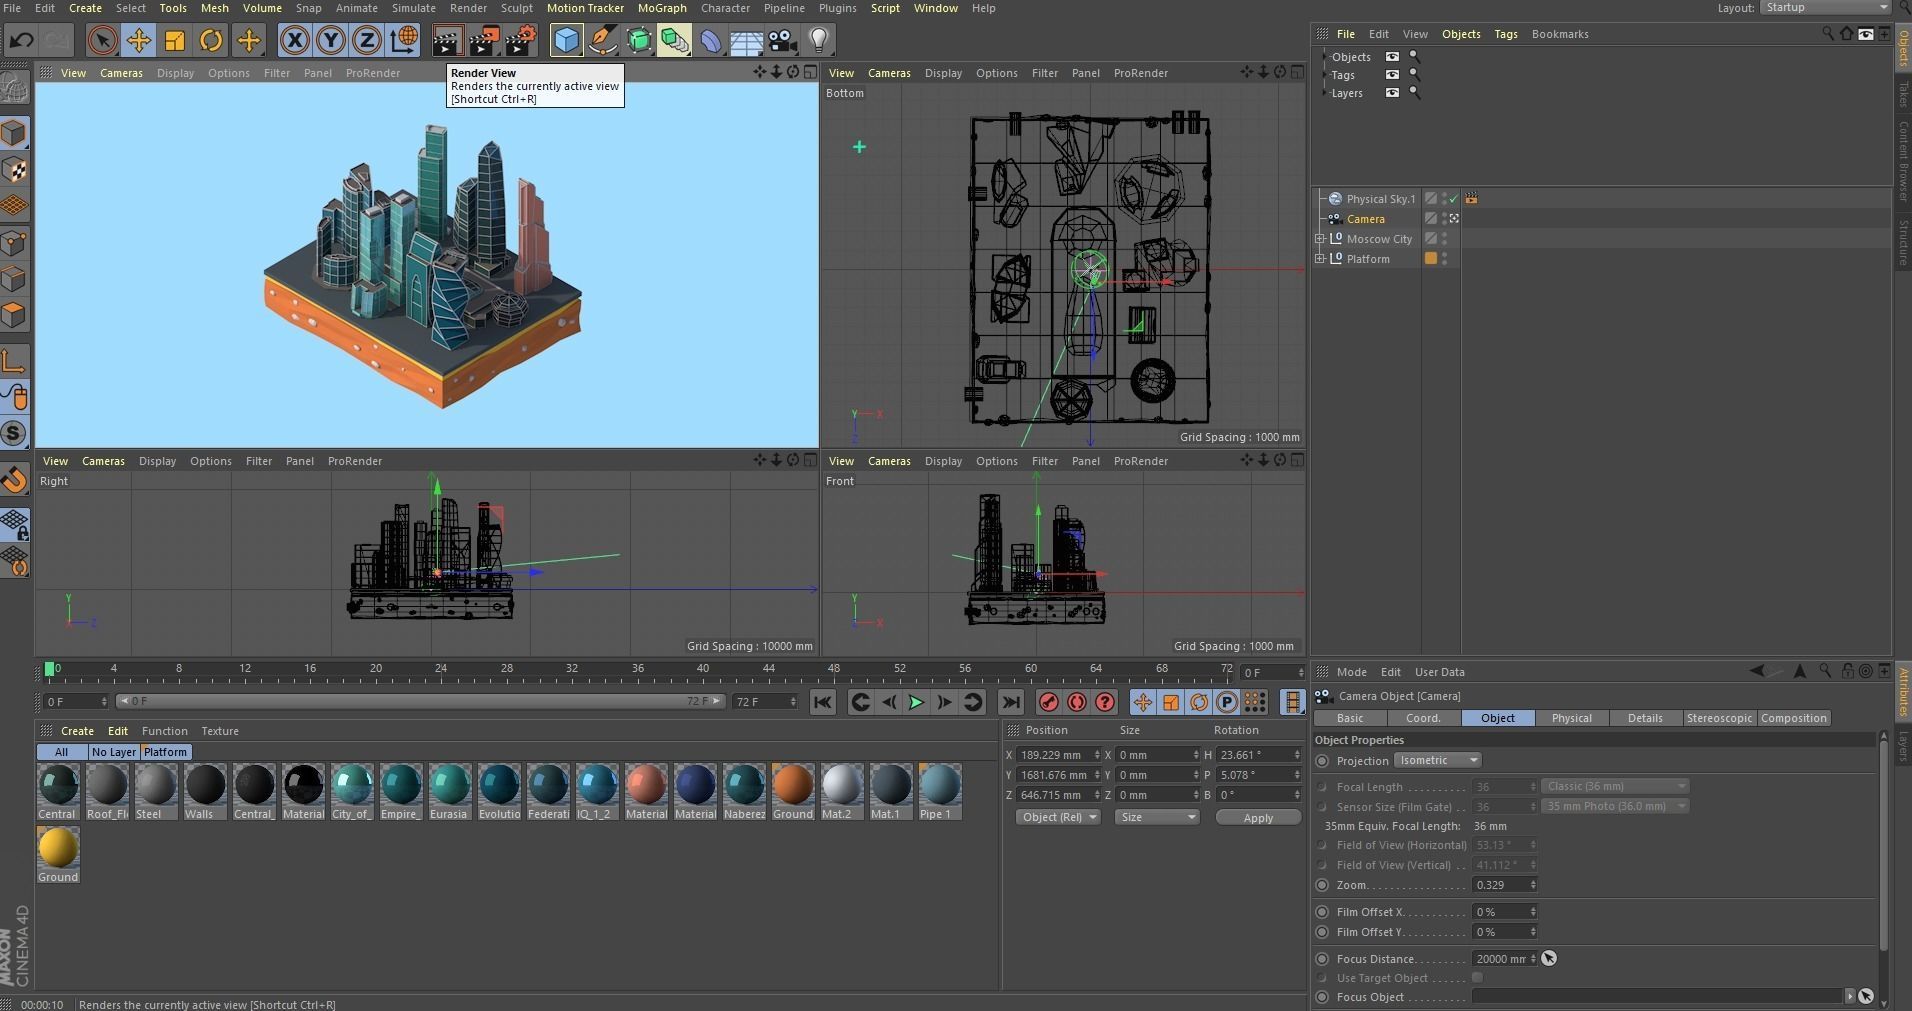
Task: Click the Undo arrow icon
Action: click(21, 40)
